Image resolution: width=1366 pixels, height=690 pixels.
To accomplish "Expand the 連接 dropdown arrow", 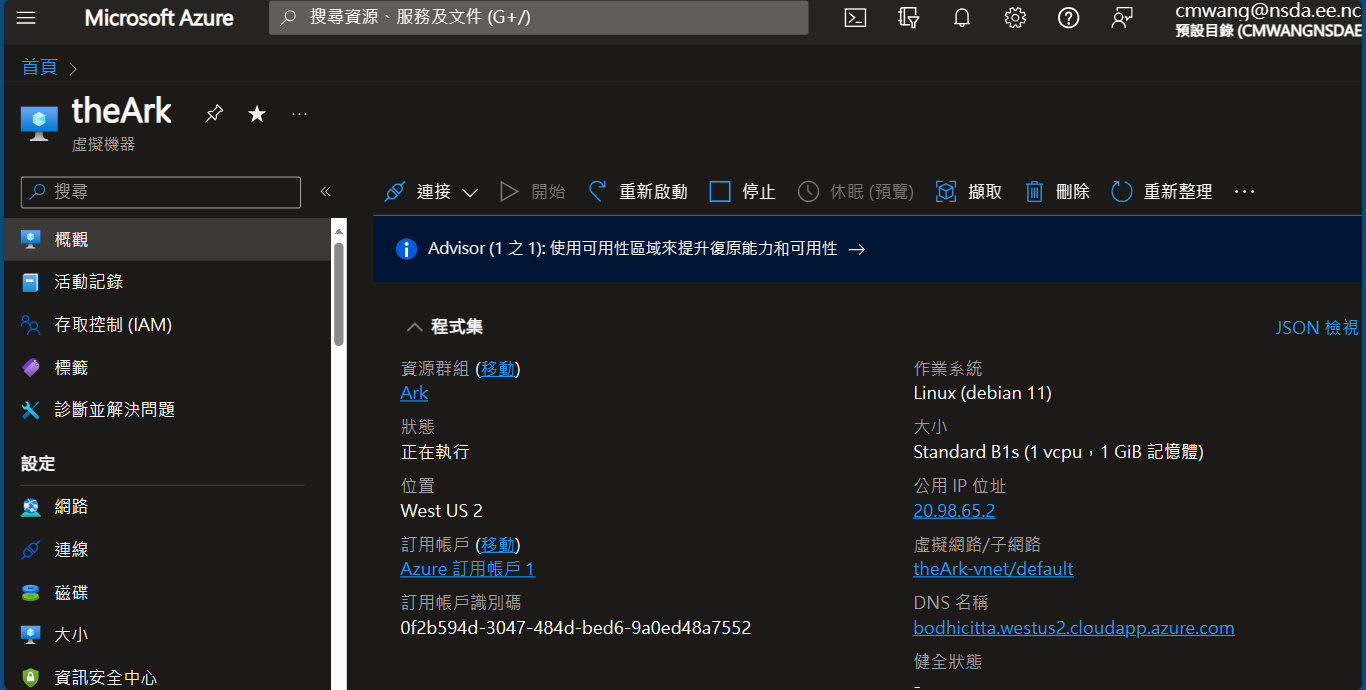I will tap(470, 193).
